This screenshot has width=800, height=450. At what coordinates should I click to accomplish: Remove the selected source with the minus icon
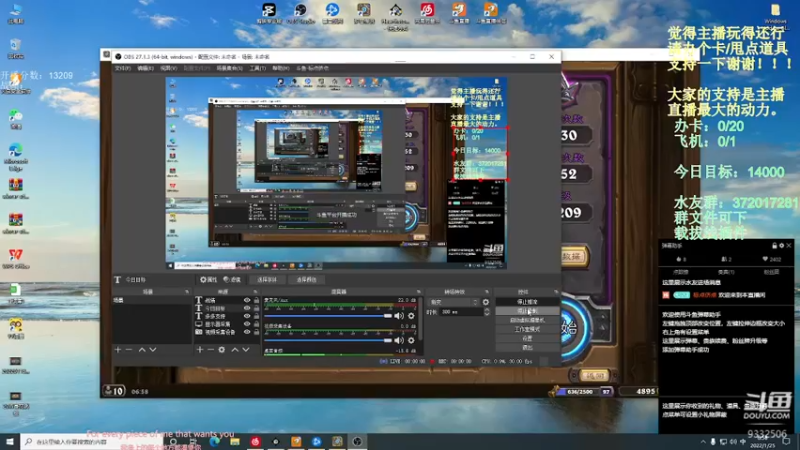210,349
